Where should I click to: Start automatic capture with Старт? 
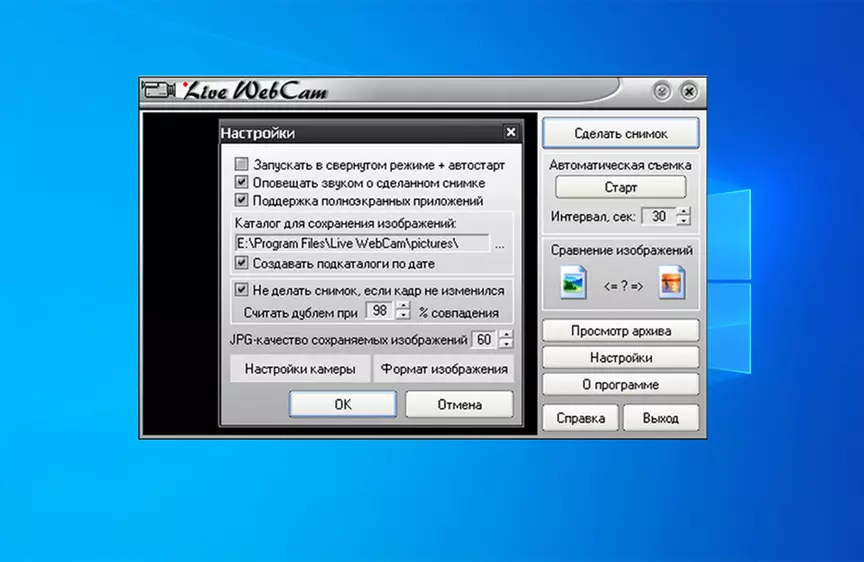(620, 187)
